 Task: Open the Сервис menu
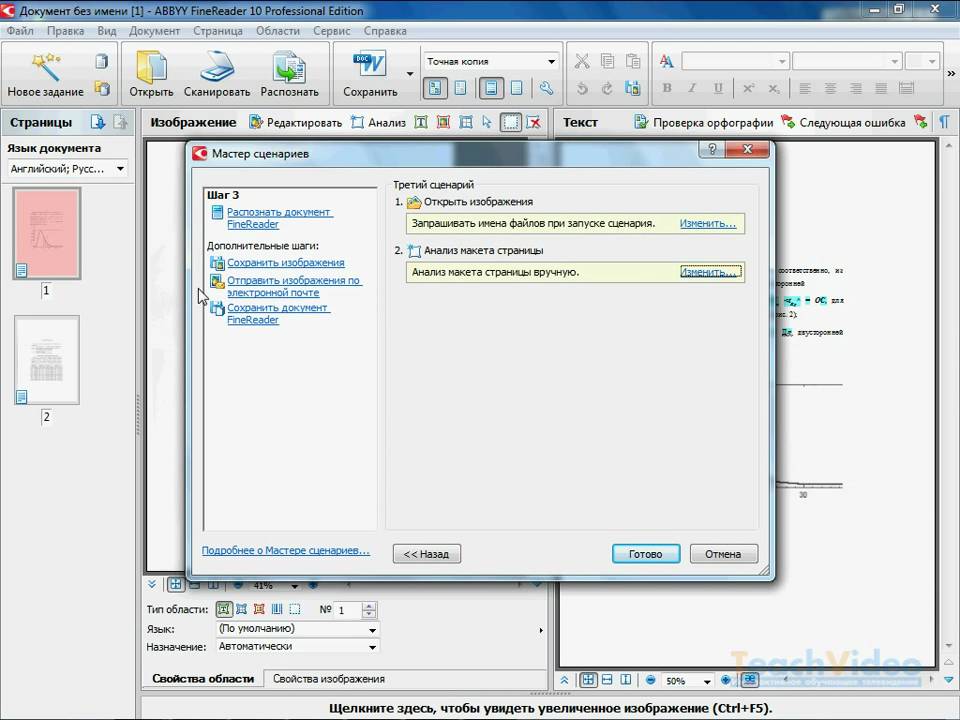coord(332,31)
